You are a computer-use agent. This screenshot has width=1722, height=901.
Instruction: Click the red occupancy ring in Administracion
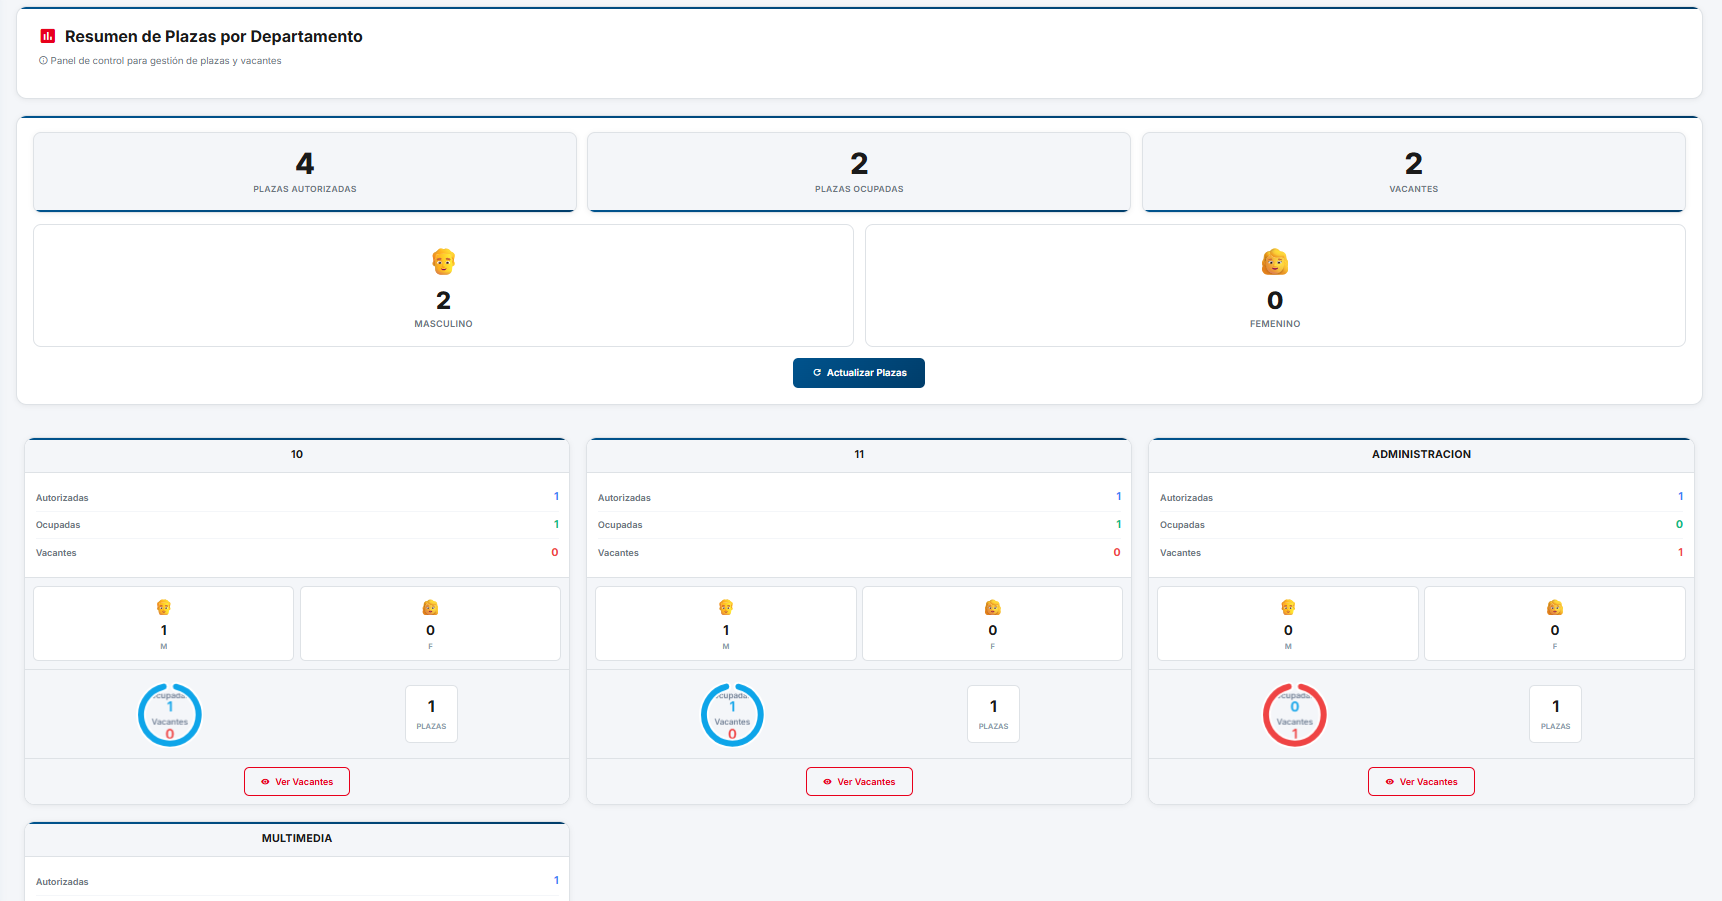point(1294,715)
